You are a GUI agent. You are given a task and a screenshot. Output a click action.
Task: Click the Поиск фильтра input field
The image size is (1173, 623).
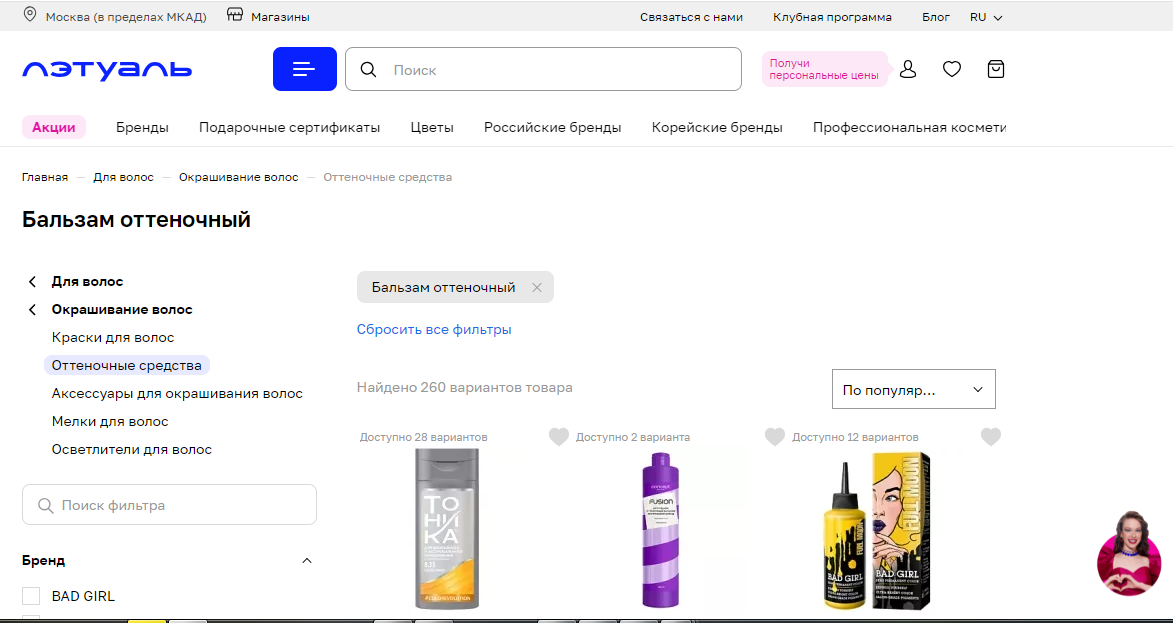click(x=170, y=505)
